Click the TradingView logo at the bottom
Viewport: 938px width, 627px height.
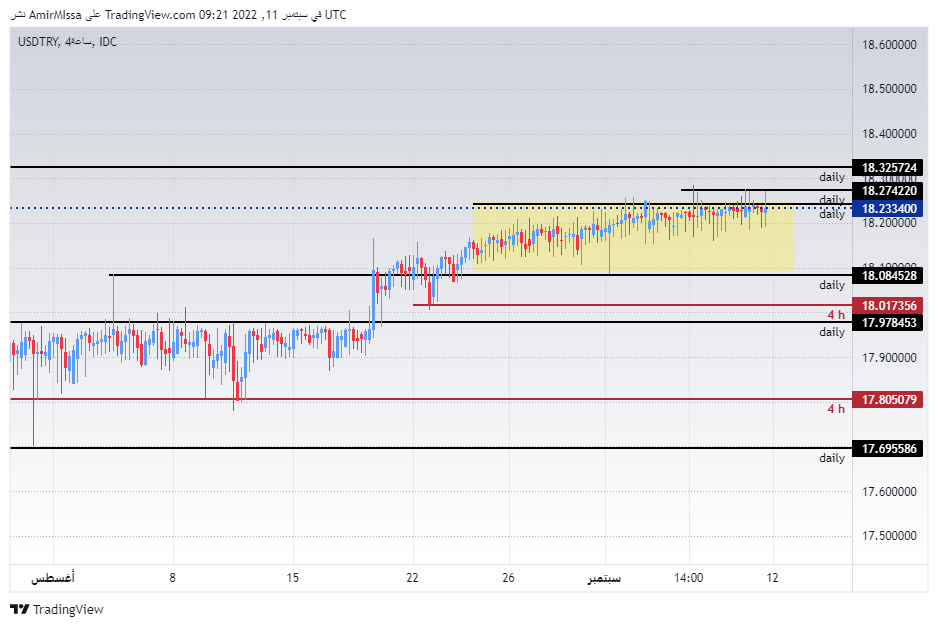[x=57, y=609]
